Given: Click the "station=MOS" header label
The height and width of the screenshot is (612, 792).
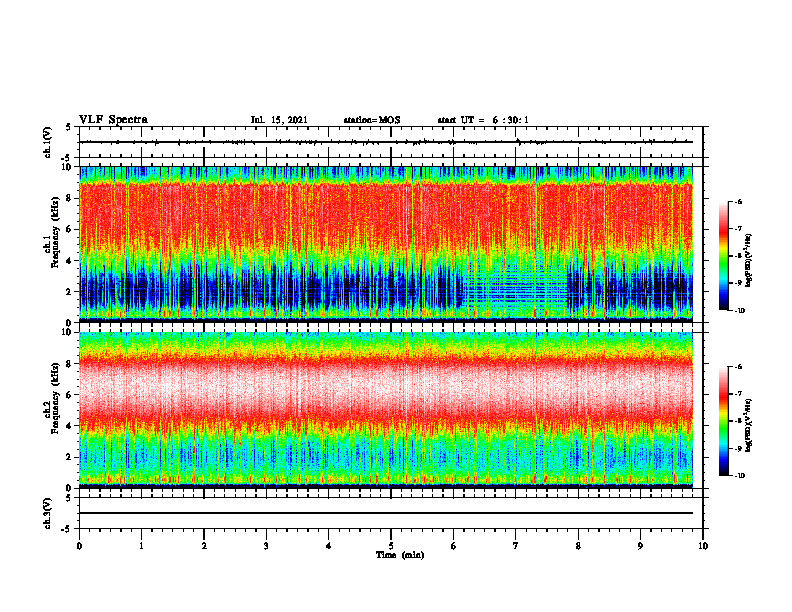Looking at the screenshot, I should click(372, 120).
